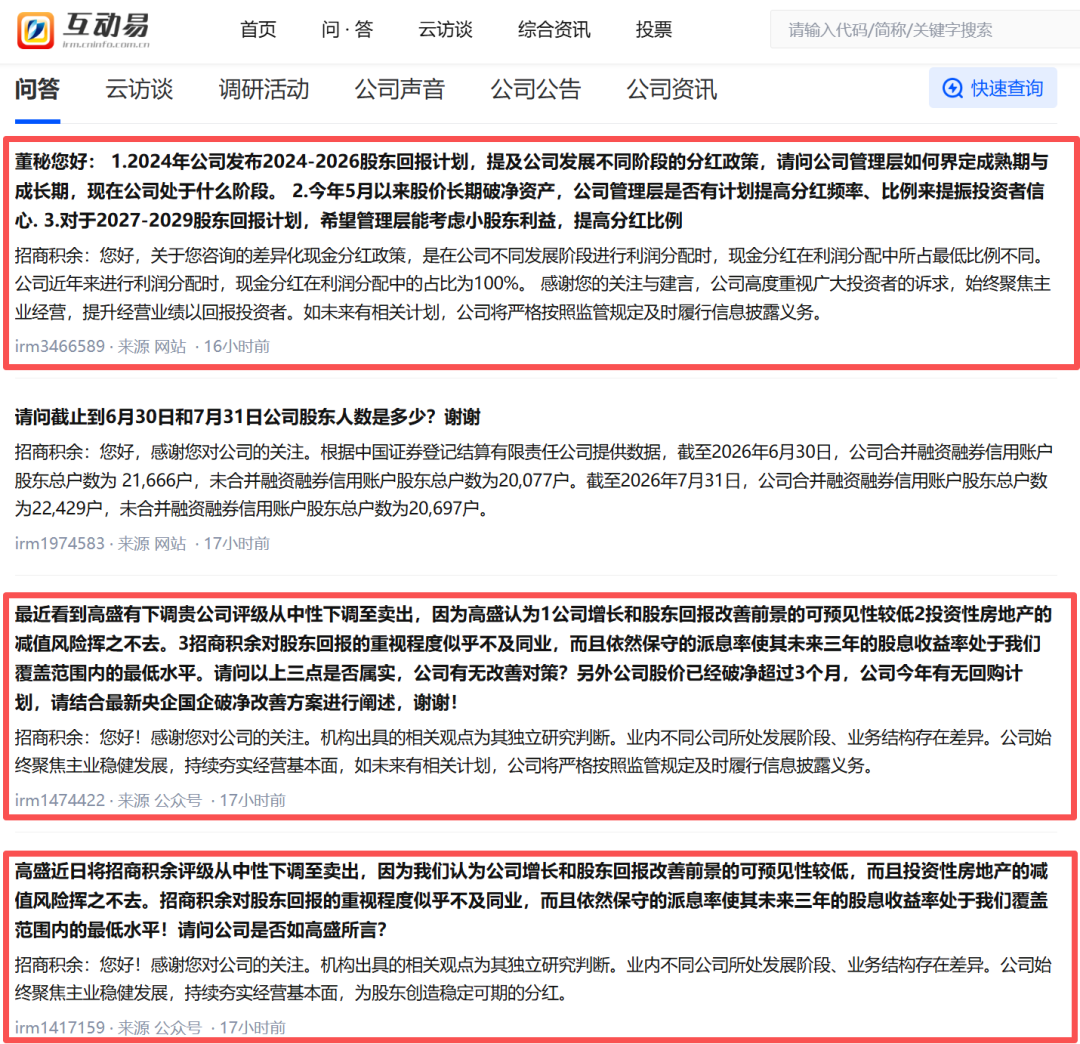Click 来源 公众号 beside irm1417159

pos(160,1027)
